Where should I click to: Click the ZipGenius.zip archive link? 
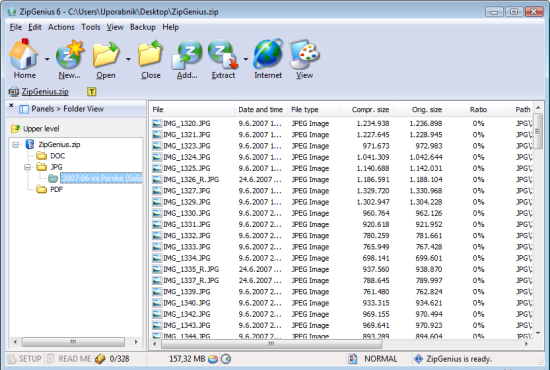45,92
